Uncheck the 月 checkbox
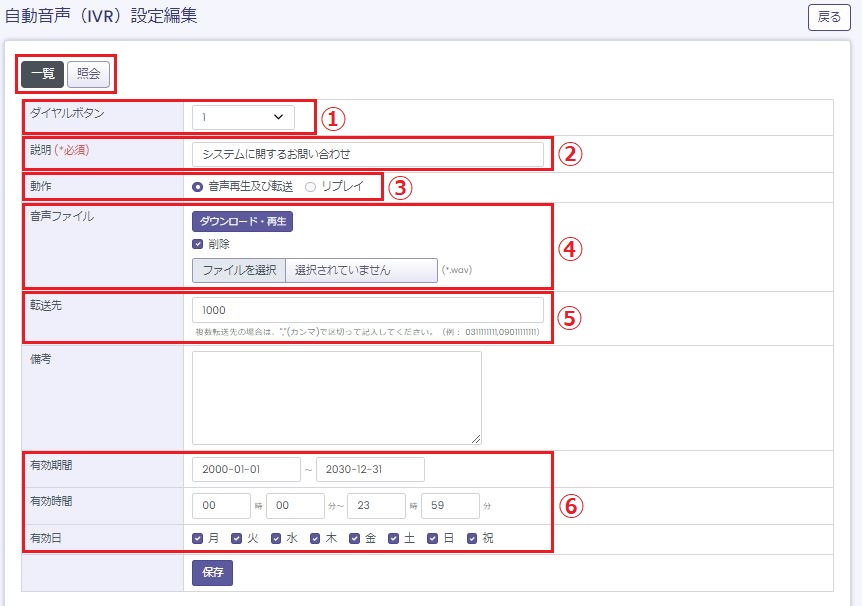The height and width of the screenshot is (606, 862). click(198, 538)
